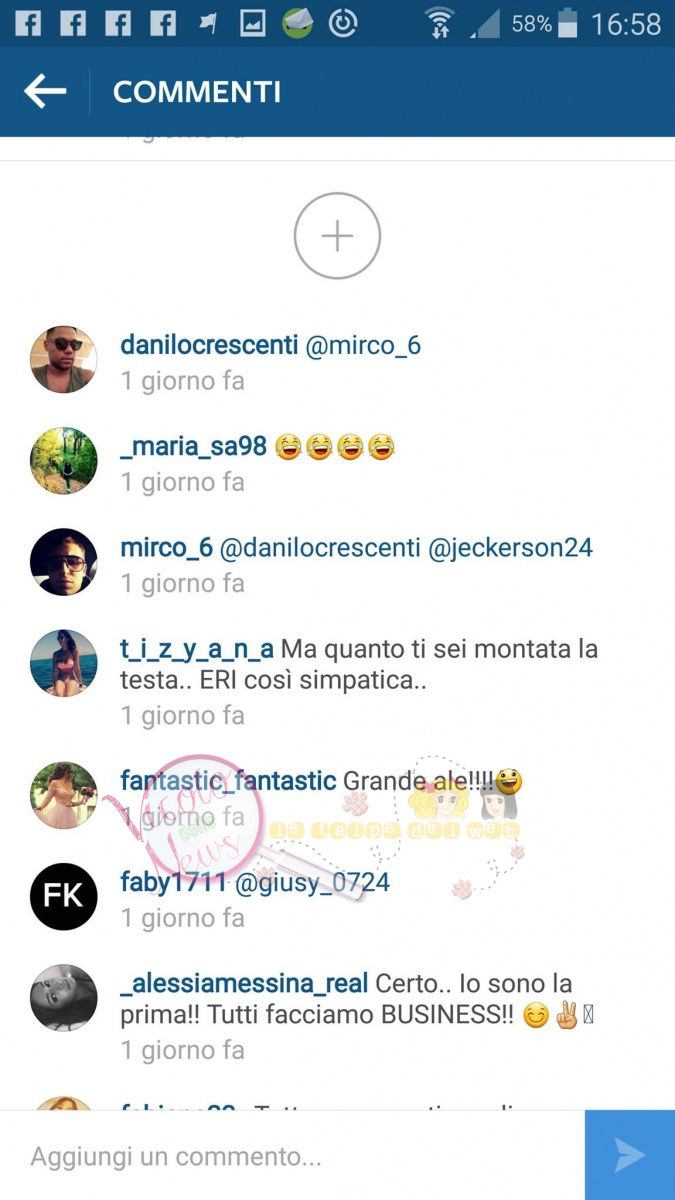Viewport: 675px width, 1200px height.
Task: Send the comment with the paper plane button
Action: 630,1155
